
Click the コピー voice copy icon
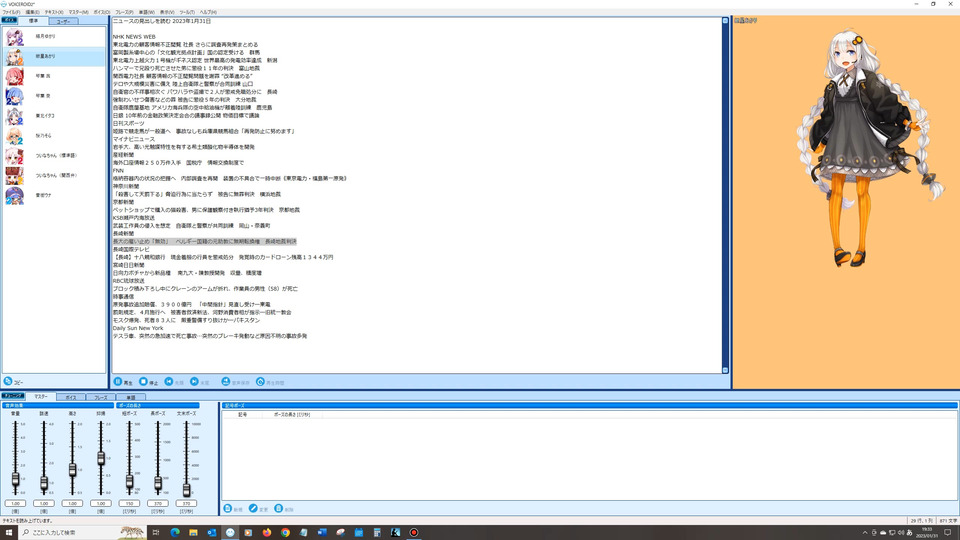click(x=8, y=381)
